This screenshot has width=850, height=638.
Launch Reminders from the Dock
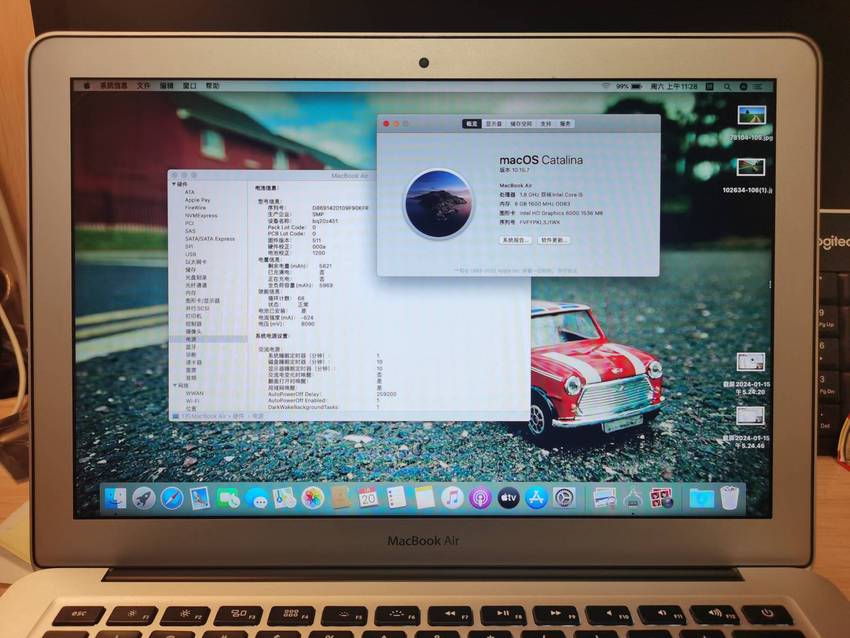pyautogui.click(x=396, y=498)
